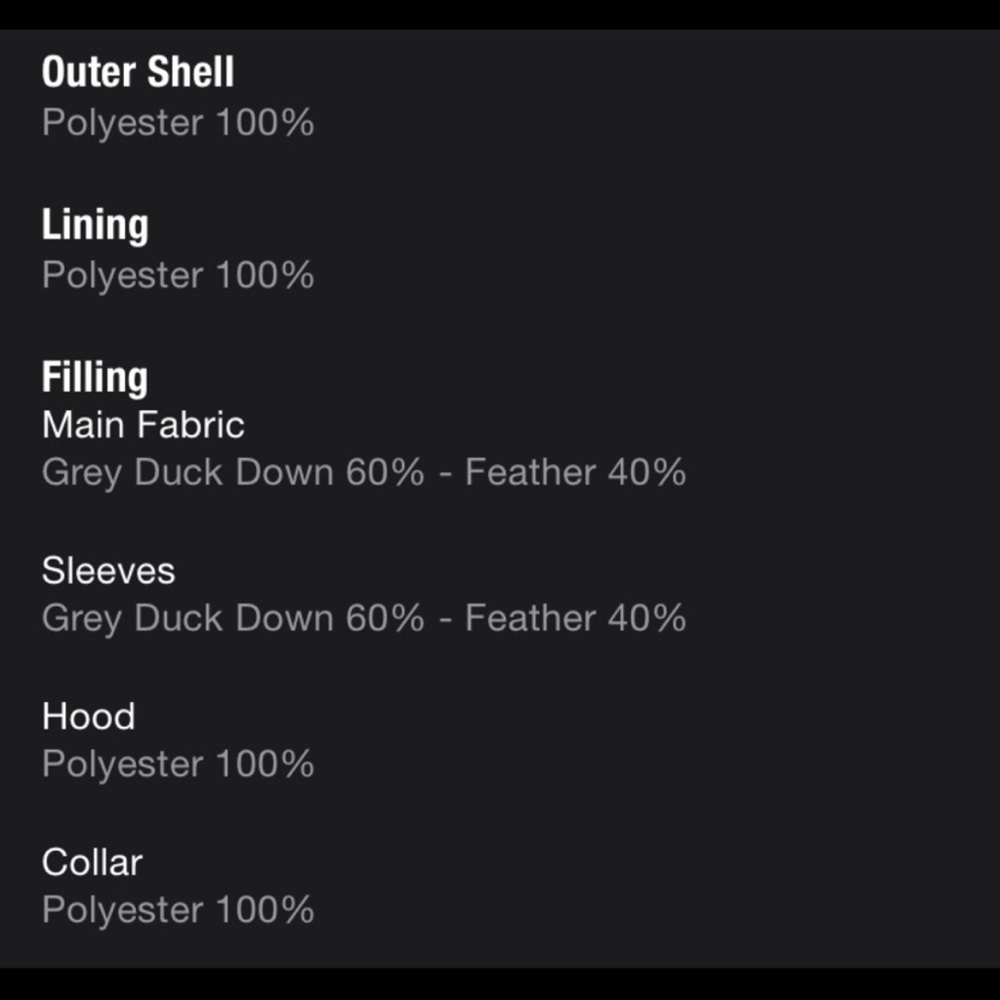The height and width of the screenshot is (1000, 1000).
Task: Click Polyester 100% under Outer Shell
Action: tap(178, 122)
